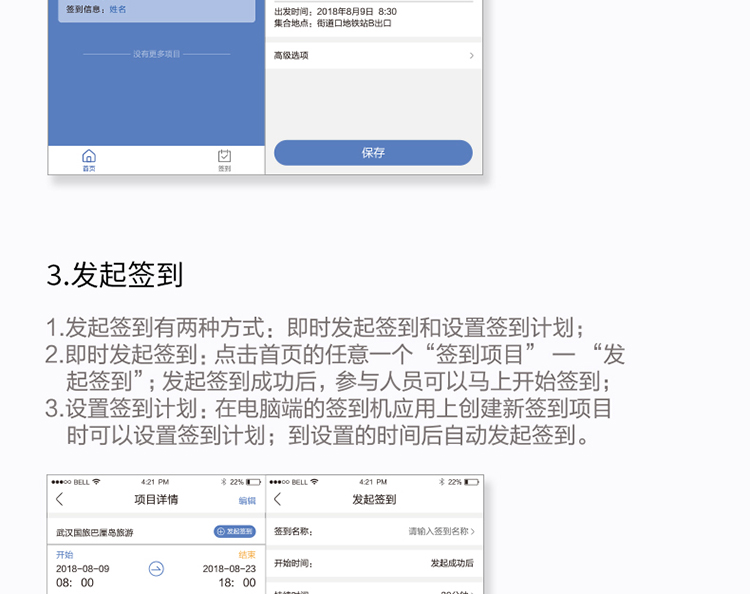
Task: Click the Bluetooth icon in right phone status bar
Action: point(441,482)
